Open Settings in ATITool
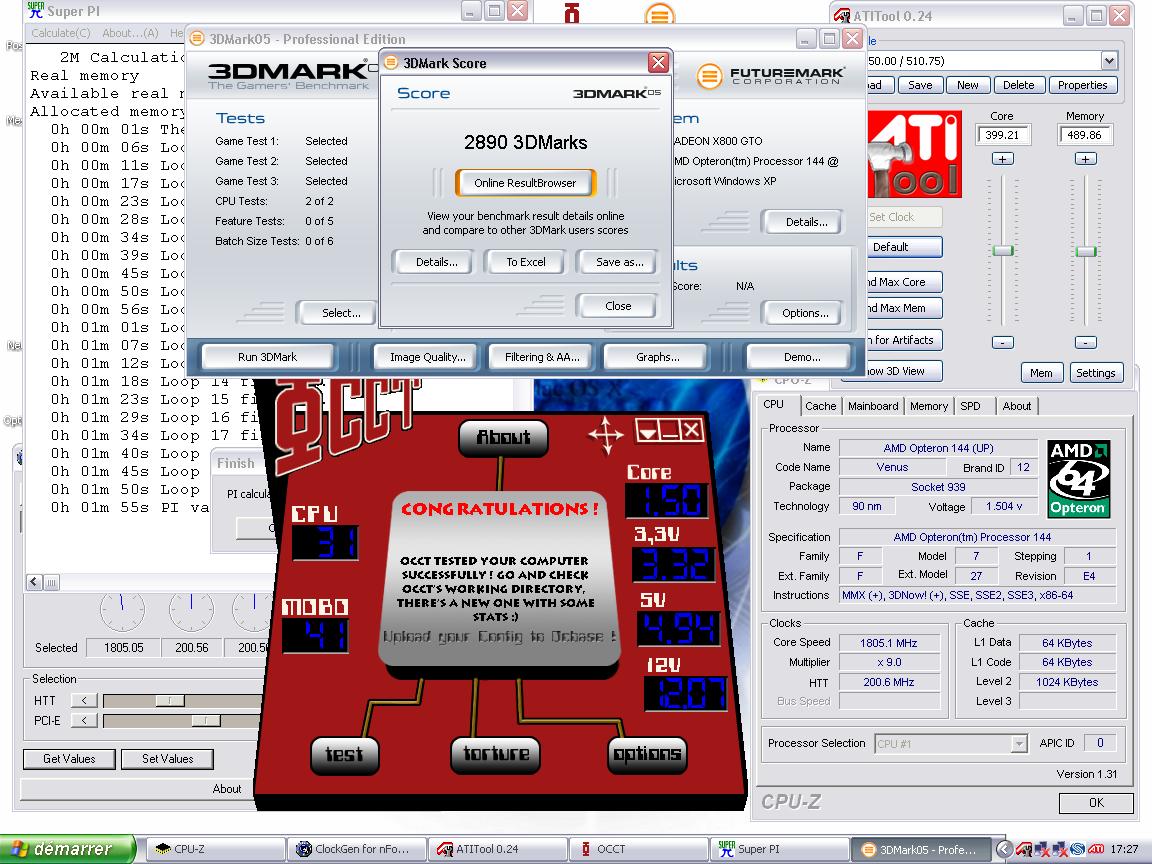 coord(1095,372)
